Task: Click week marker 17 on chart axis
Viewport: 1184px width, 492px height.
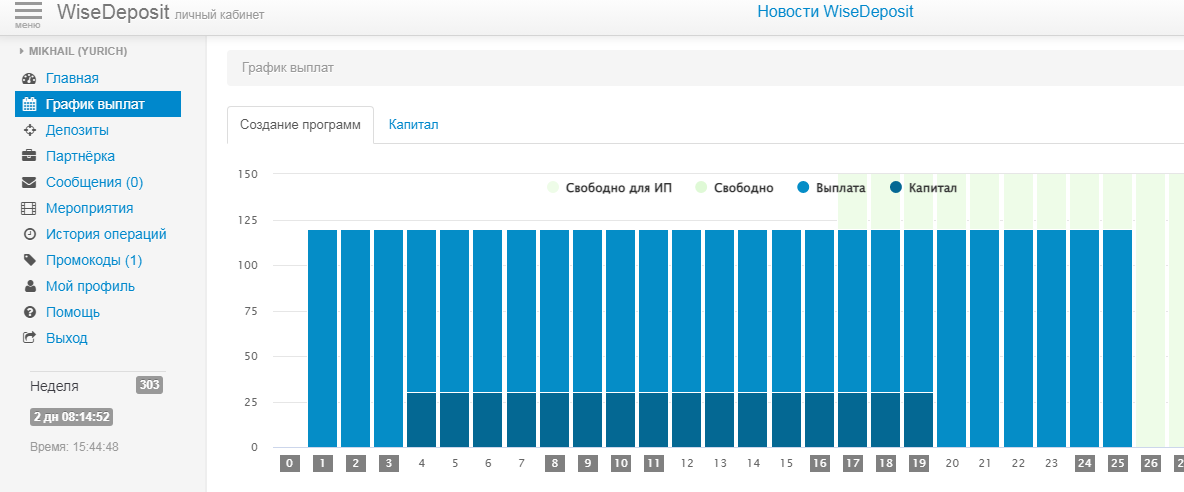Action: (x=853, y=464)
